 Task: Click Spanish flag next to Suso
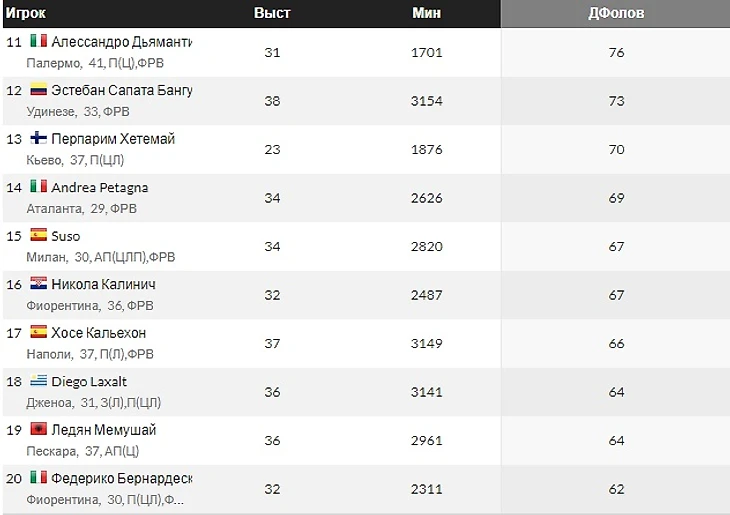[39, 234]
